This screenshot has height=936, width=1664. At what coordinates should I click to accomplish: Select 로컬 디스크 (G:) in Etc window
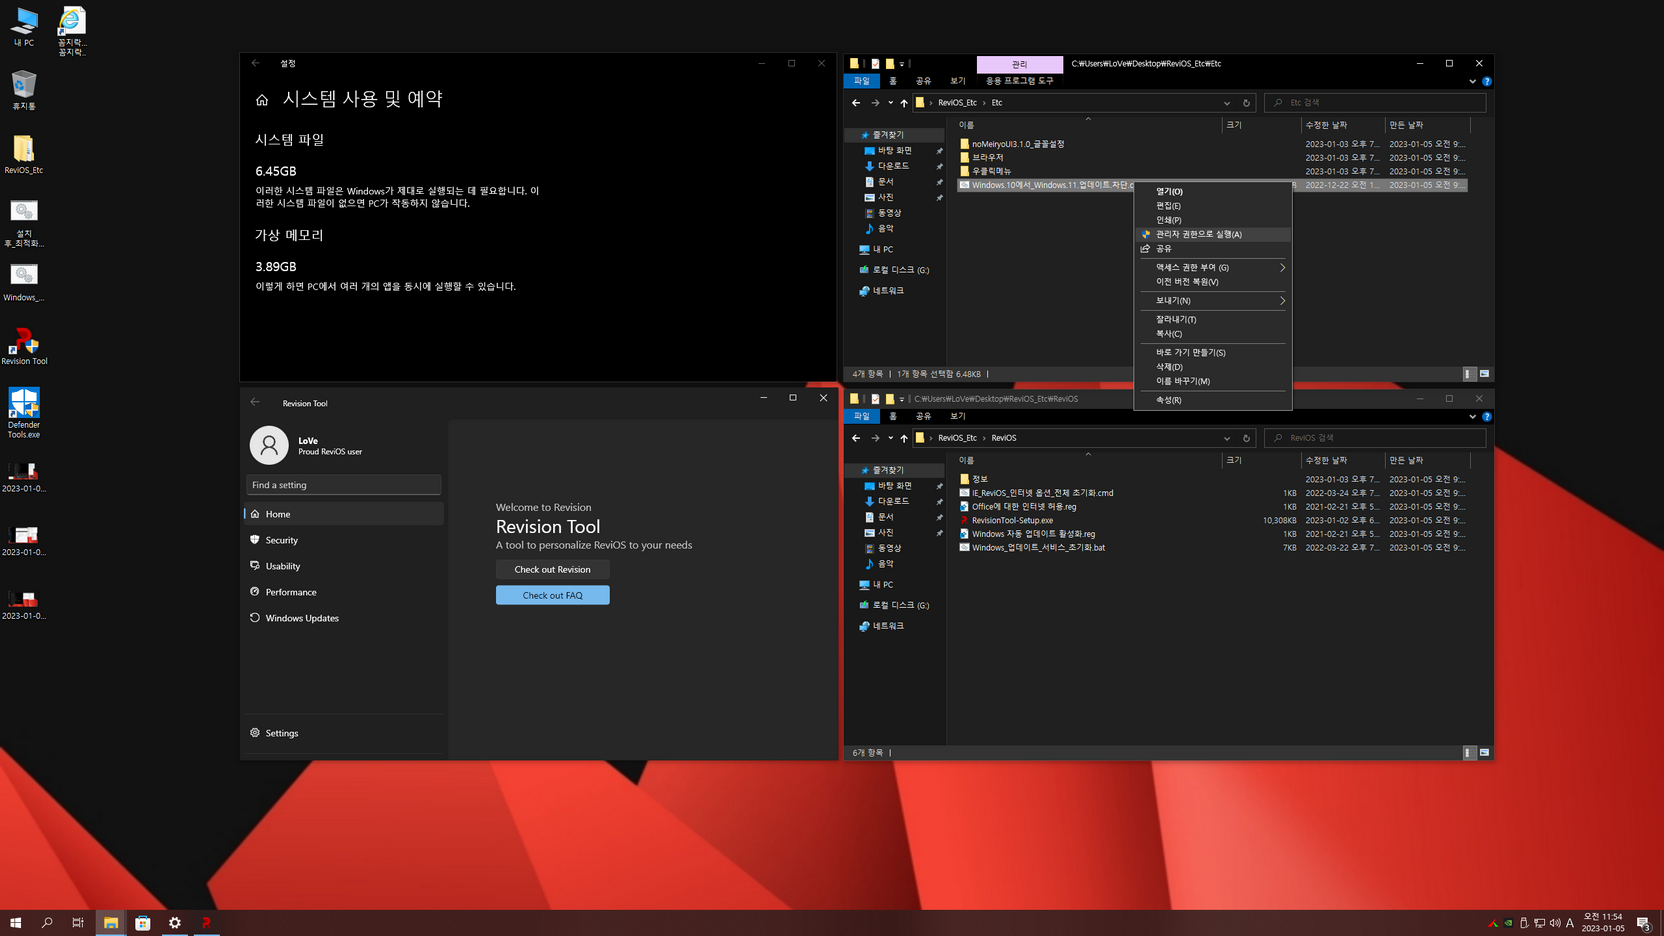(x=894, y=270)
